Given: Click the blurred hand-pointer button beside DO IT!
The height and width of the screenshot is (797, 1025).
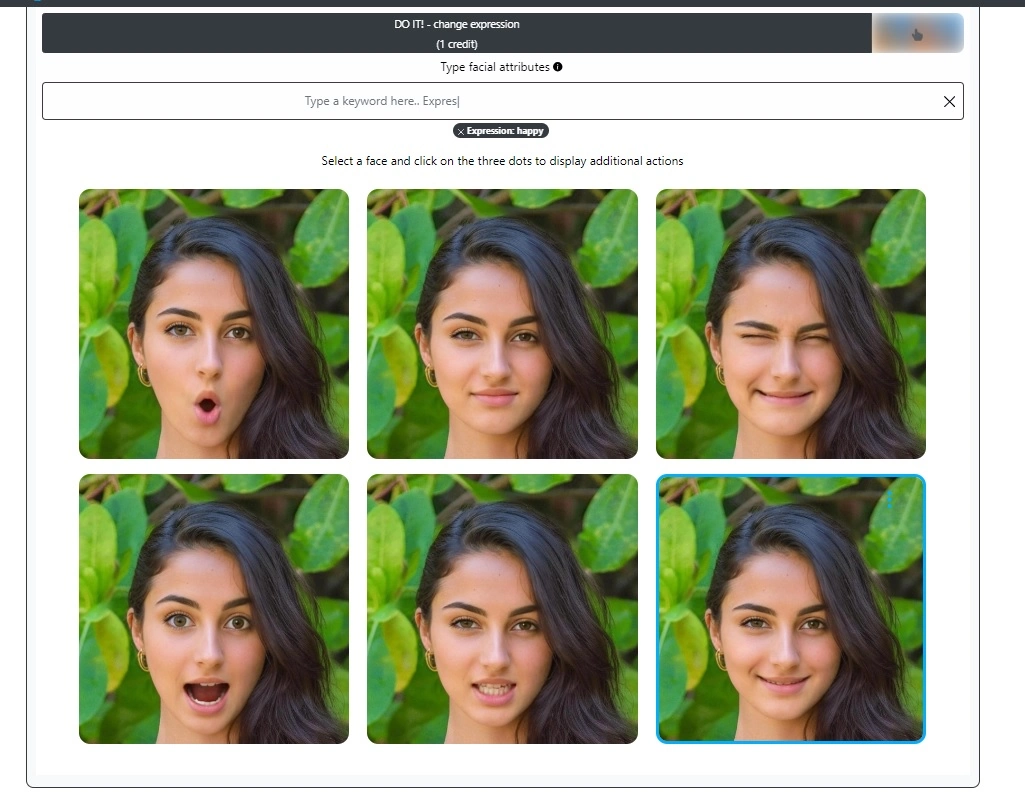Looking at the screenshot, I should click(x=917, y=33).
